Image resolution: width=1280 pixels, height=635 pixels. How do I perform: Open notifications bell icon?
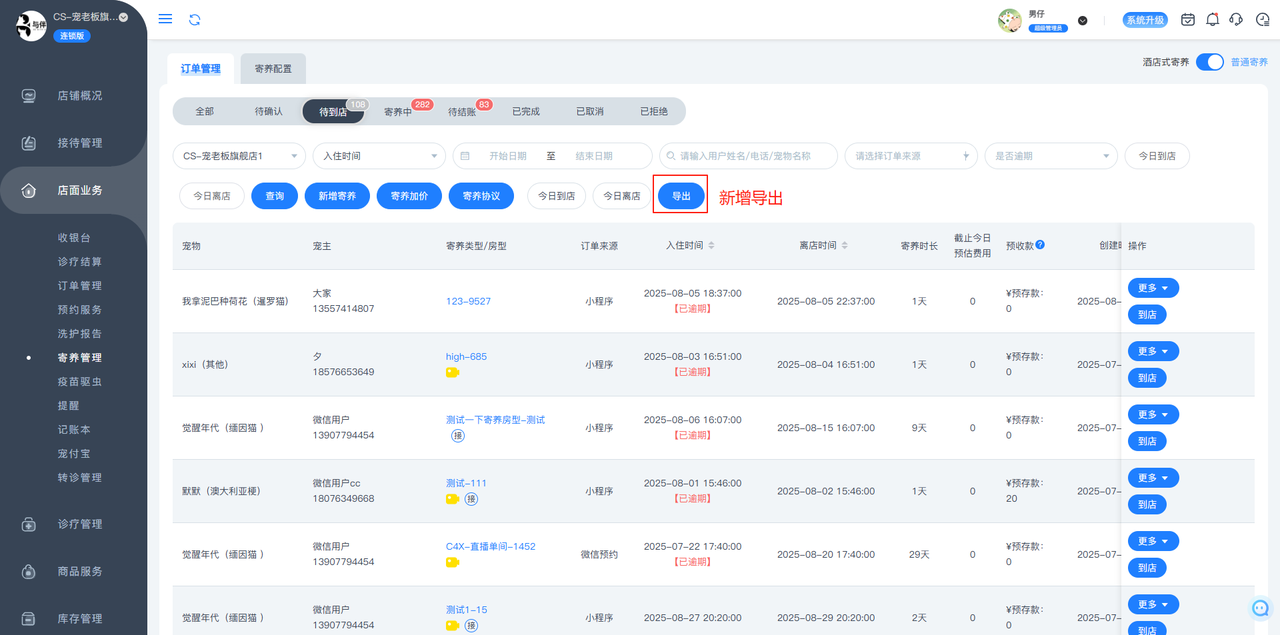tap(1212, 19)
